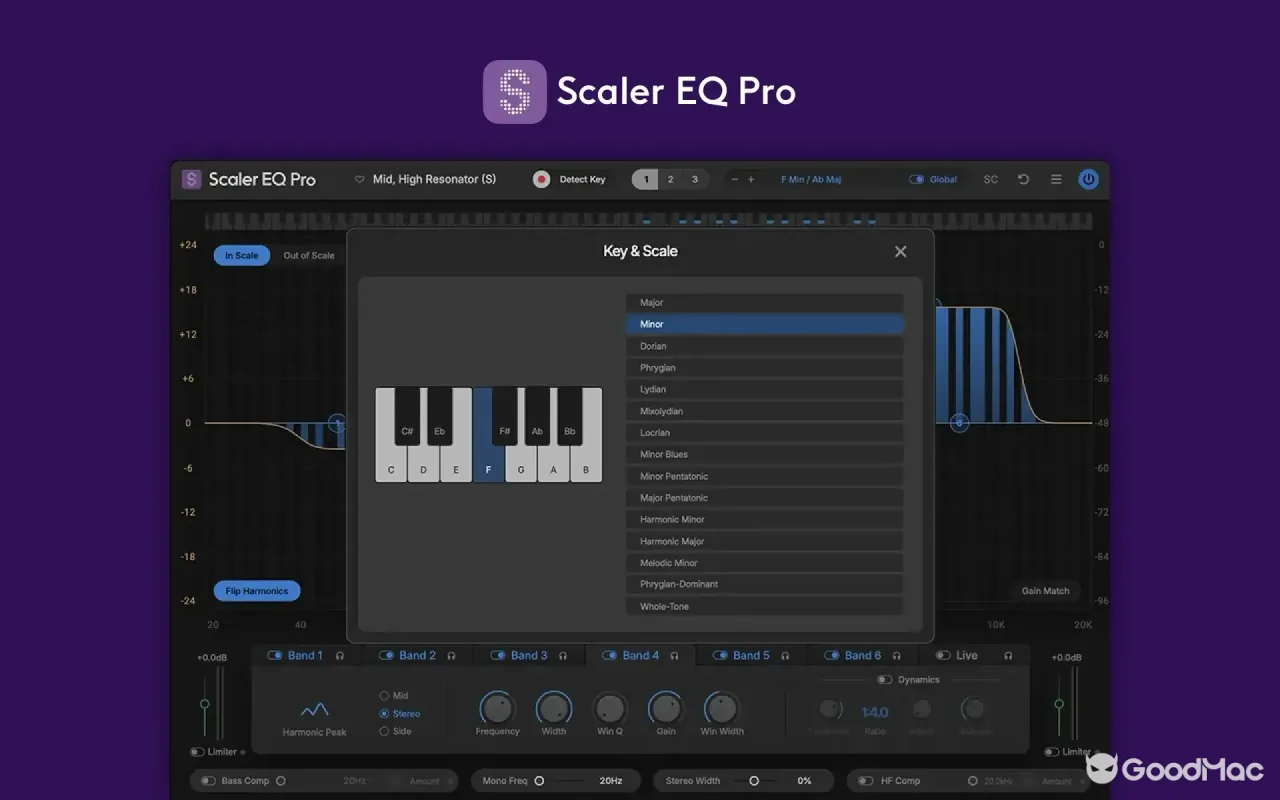
Task: Favorite the preset with the heart icon
Action: tap(360, 180)
